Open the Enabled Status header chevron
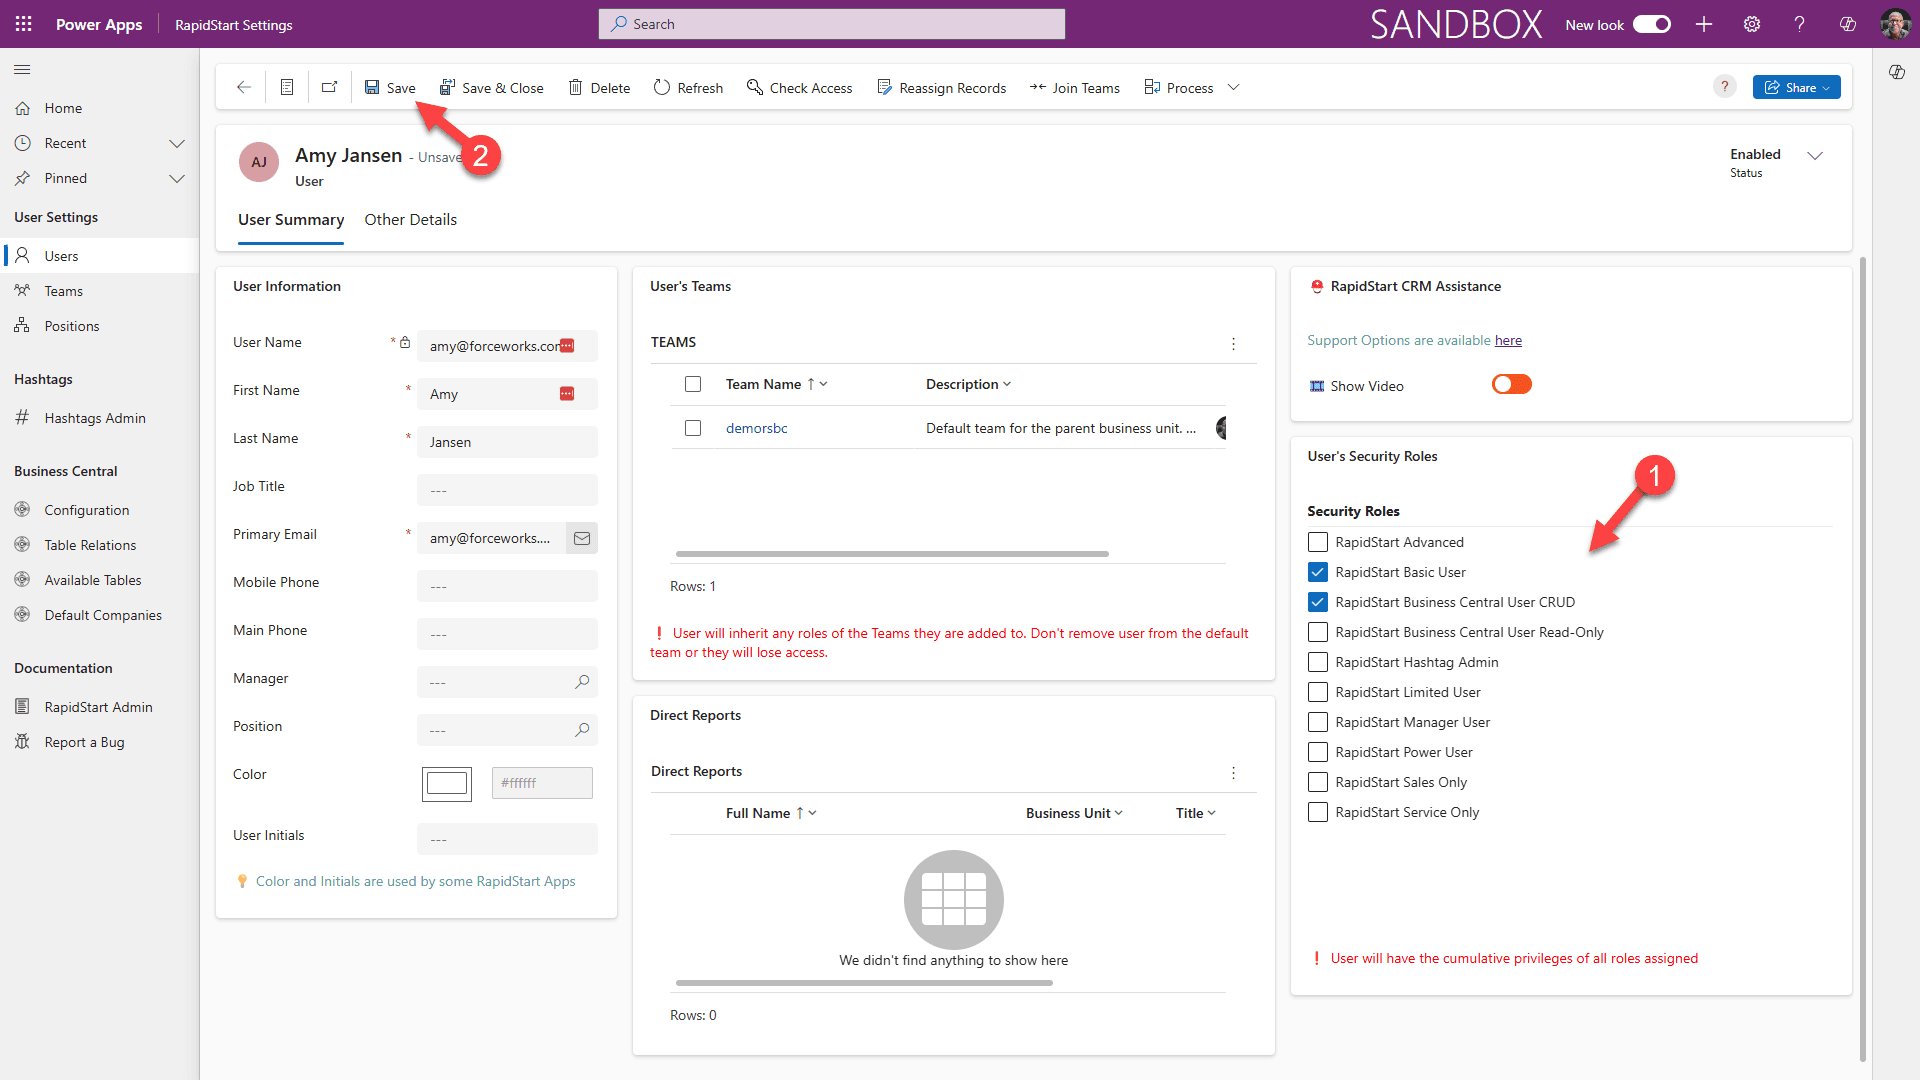The height and width of the screenshot is (1080, 1920). (1815, 156)
